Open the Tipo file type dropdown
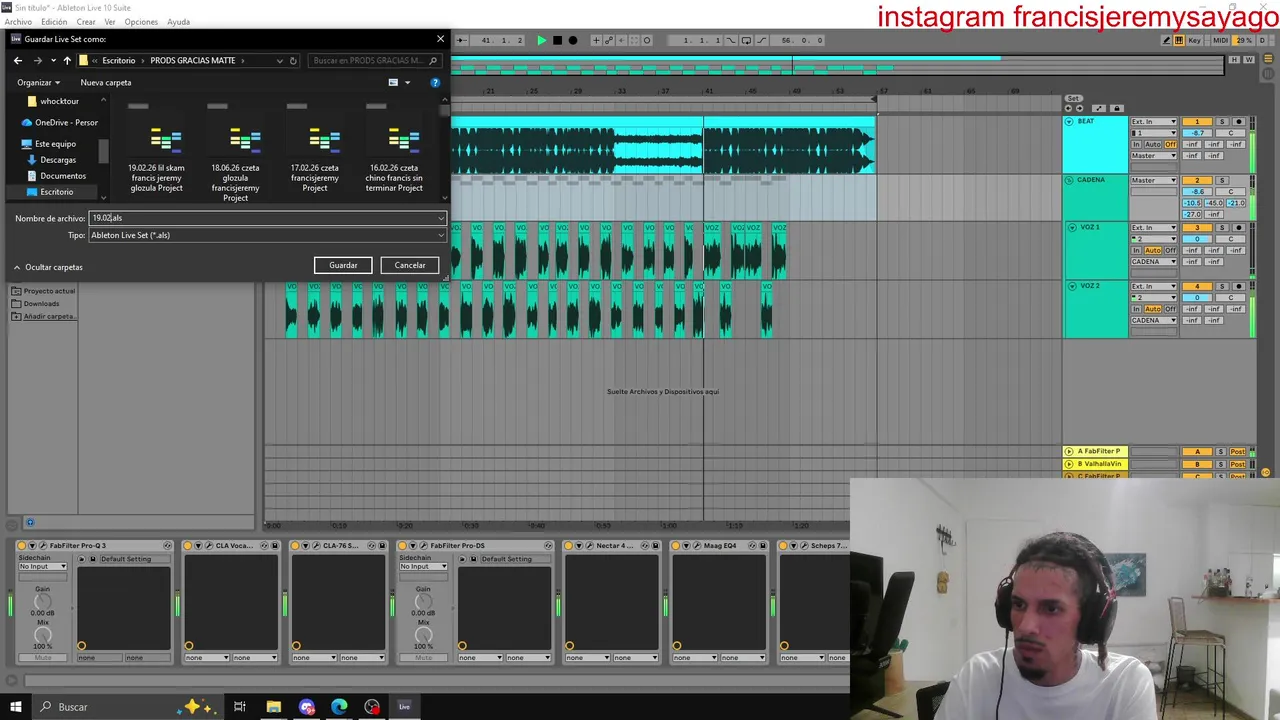Screen dimensions: 1280x720 (x=268, y=235)
